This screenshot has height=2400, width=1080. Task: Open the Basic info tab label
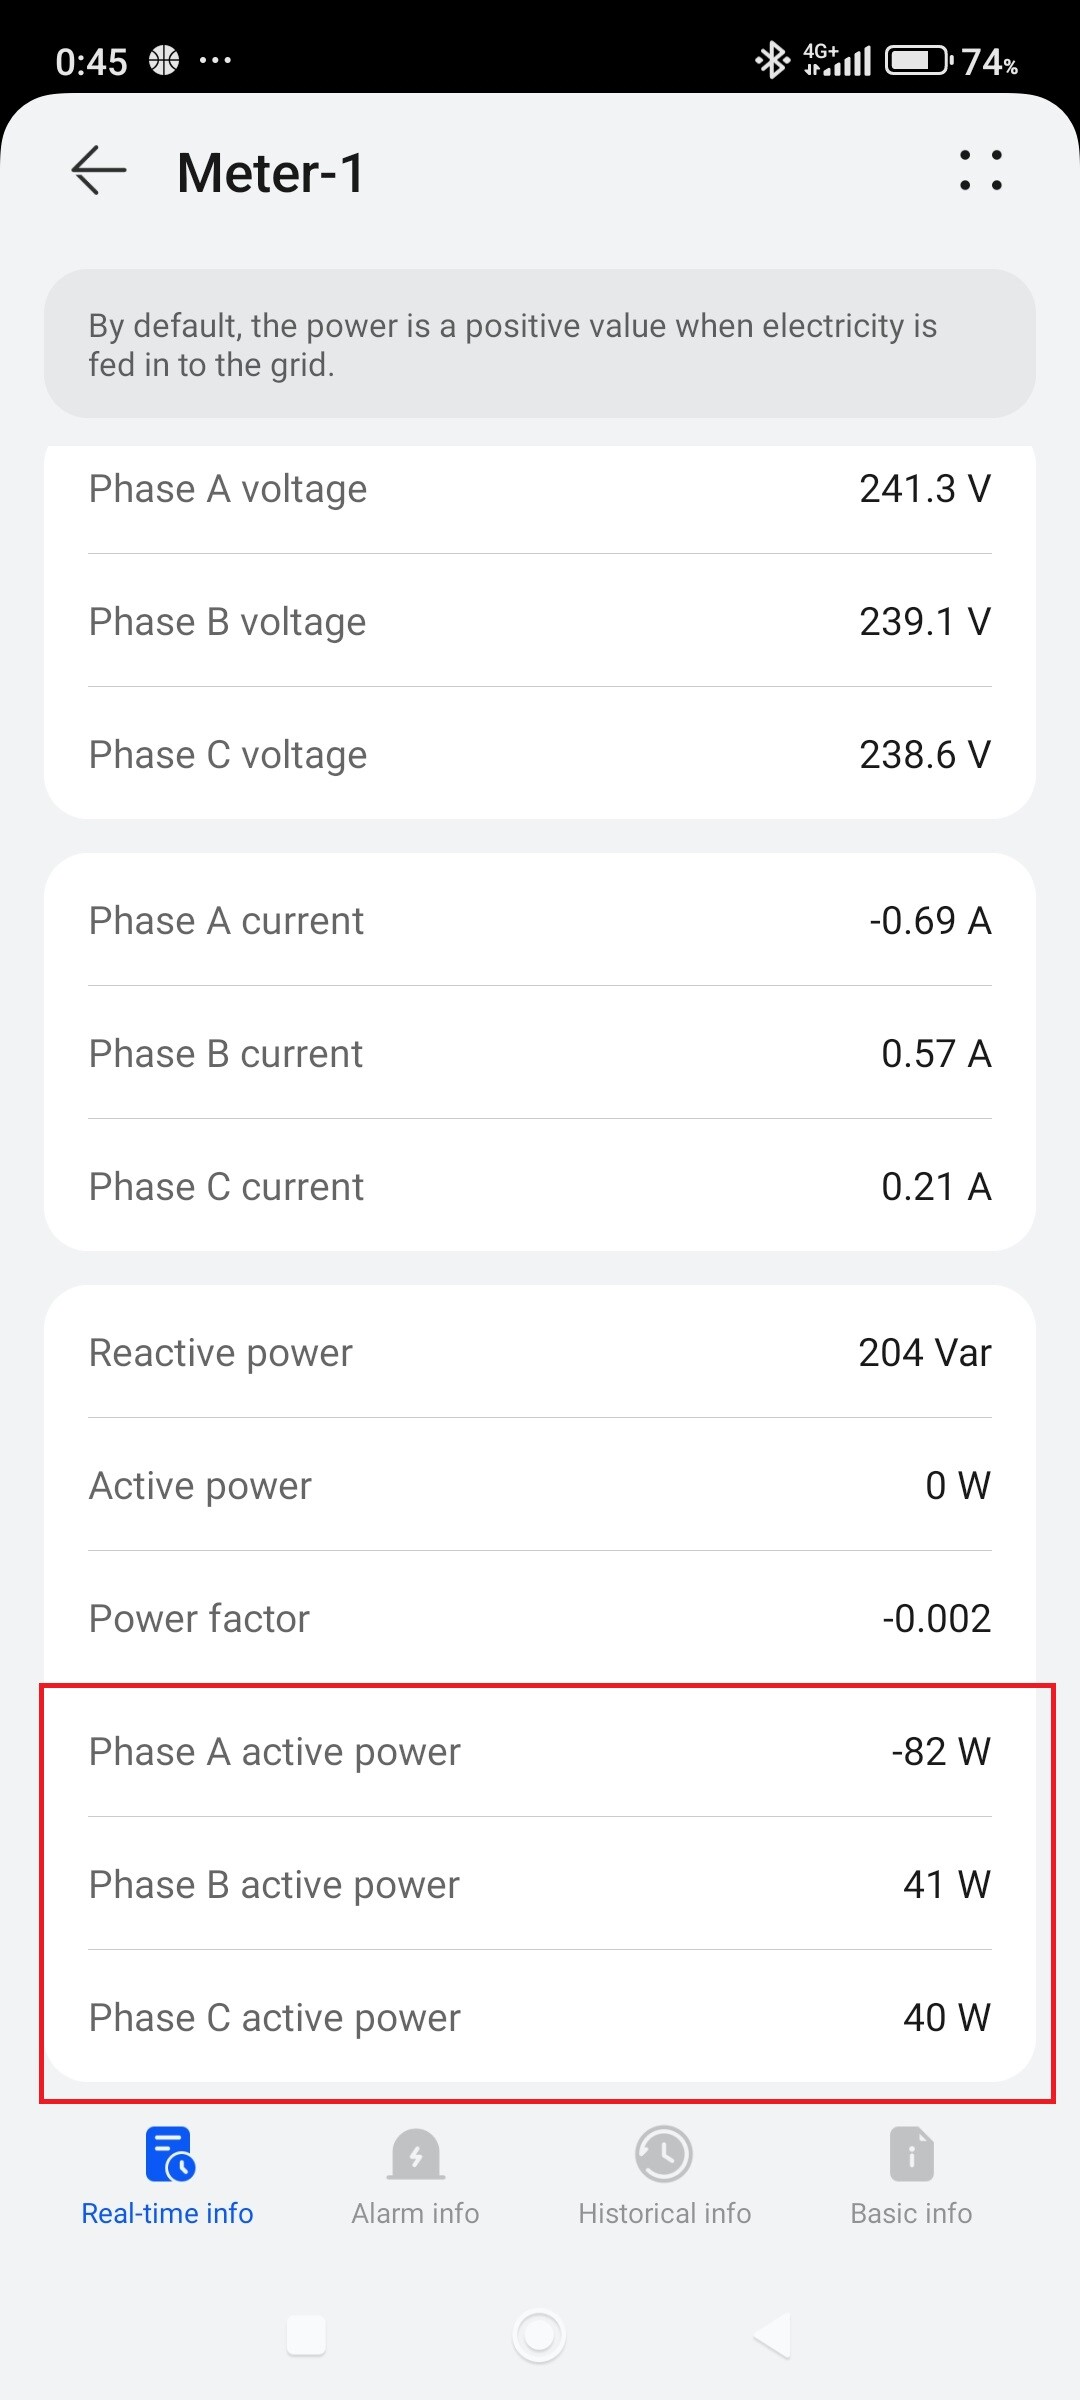(911, 2214)
